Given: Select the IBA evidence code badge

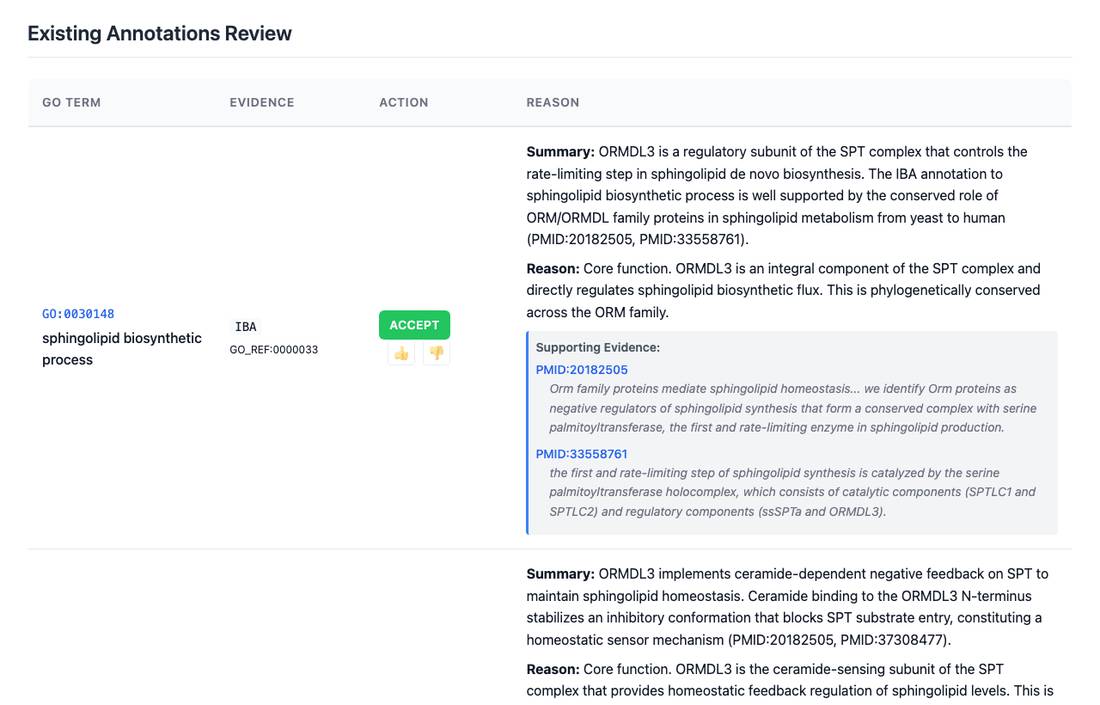Looking at the screenshot, I should click(x=246, y=326).
